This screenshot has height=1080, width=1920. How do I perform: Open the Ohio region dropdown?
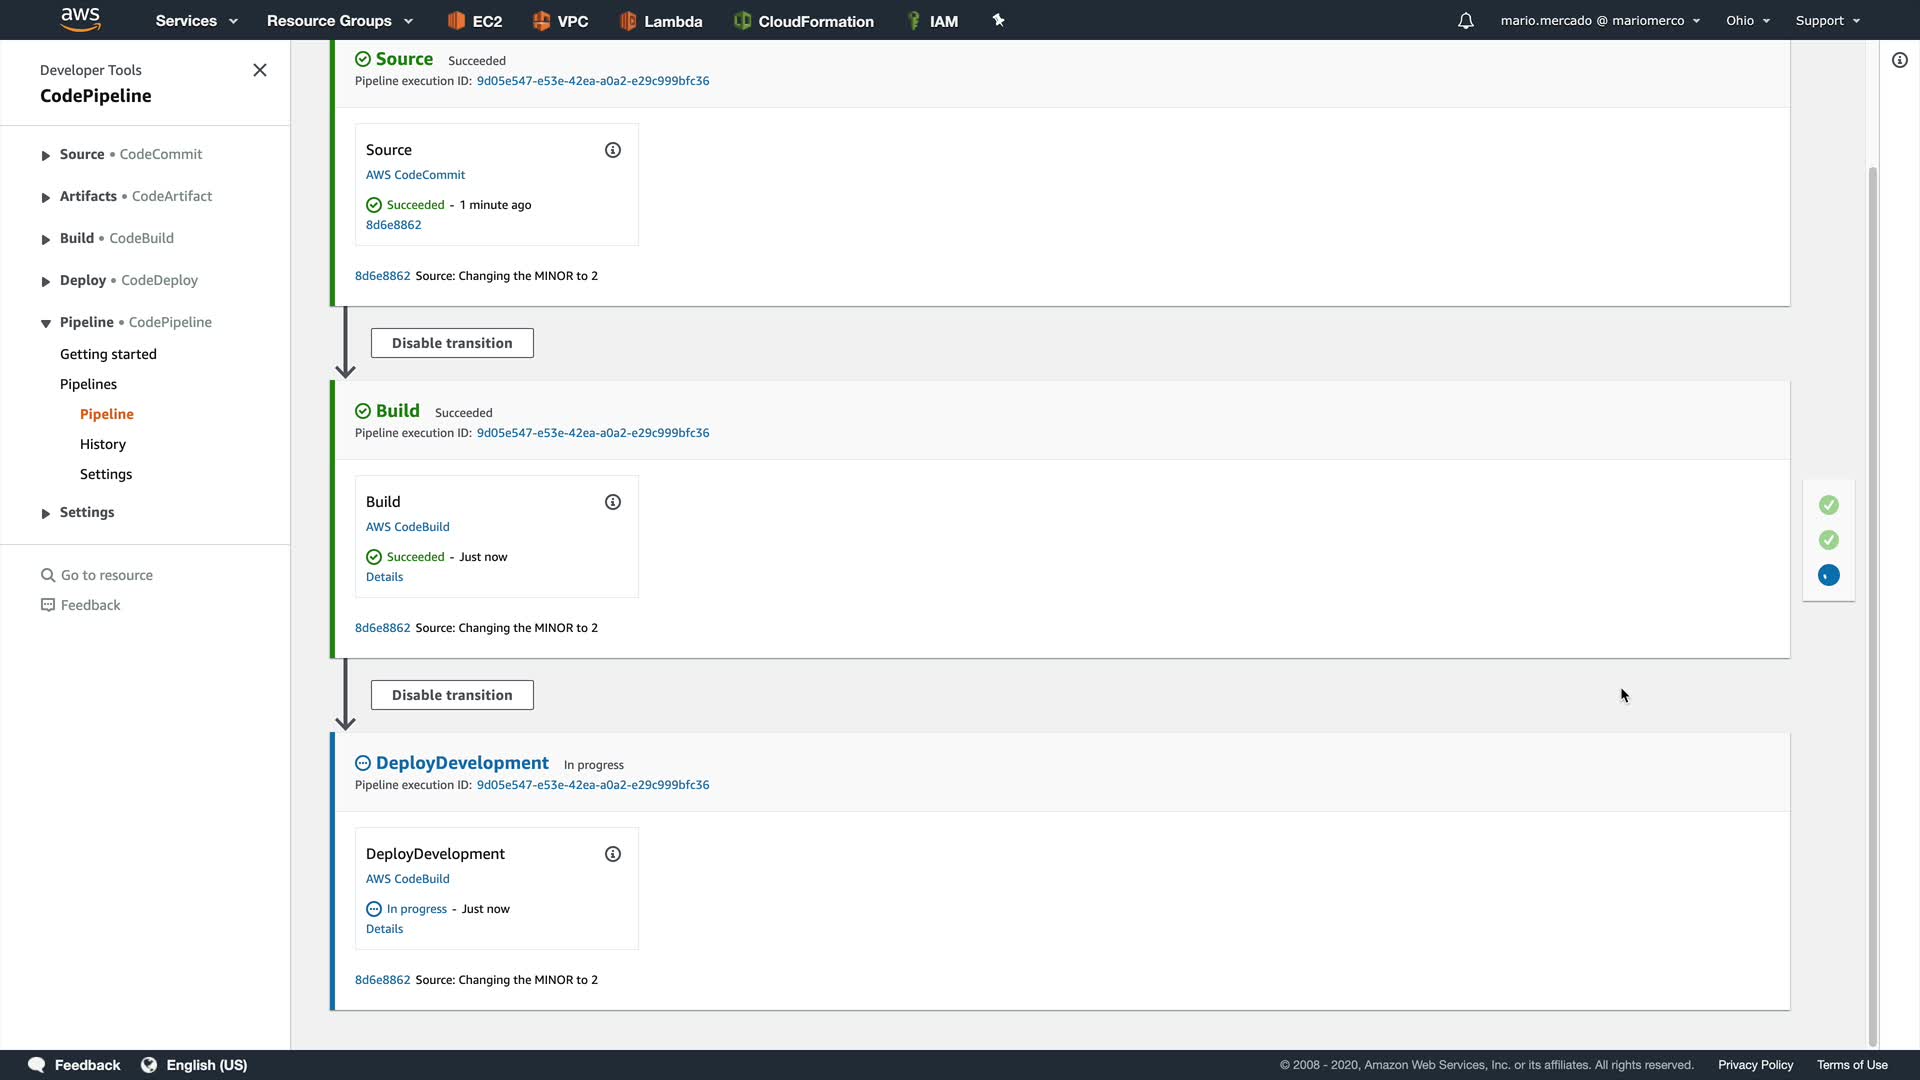tap(1747, 21)
